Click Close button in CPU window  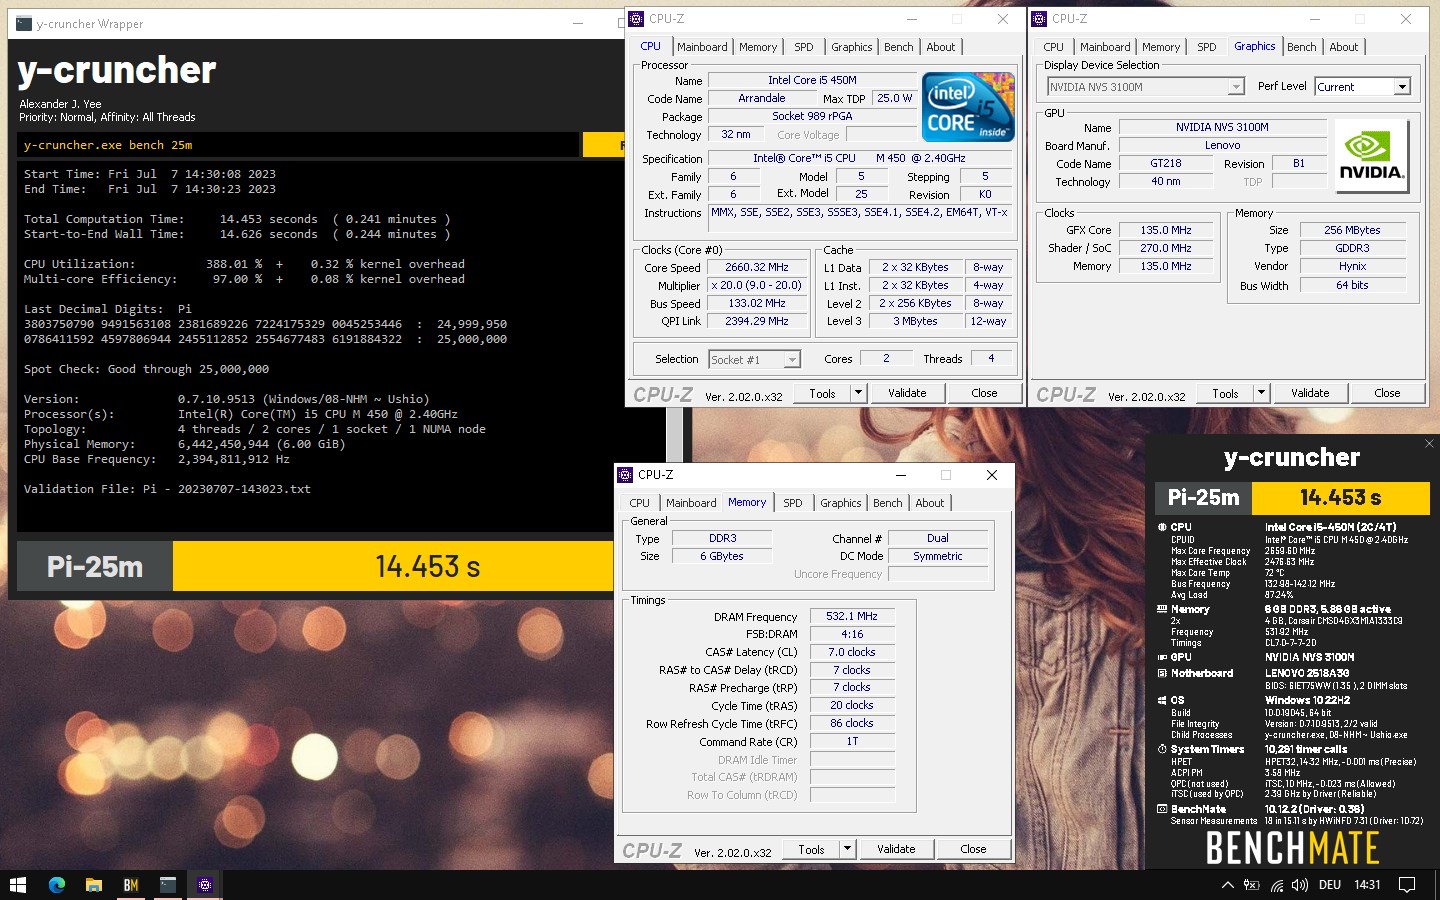pyautogui.click(x=984, y=393)
